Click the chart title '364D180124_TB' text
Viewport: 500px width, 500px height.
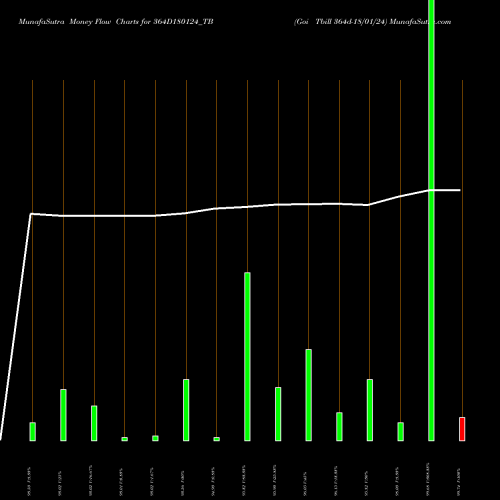(x=183, y=22)
